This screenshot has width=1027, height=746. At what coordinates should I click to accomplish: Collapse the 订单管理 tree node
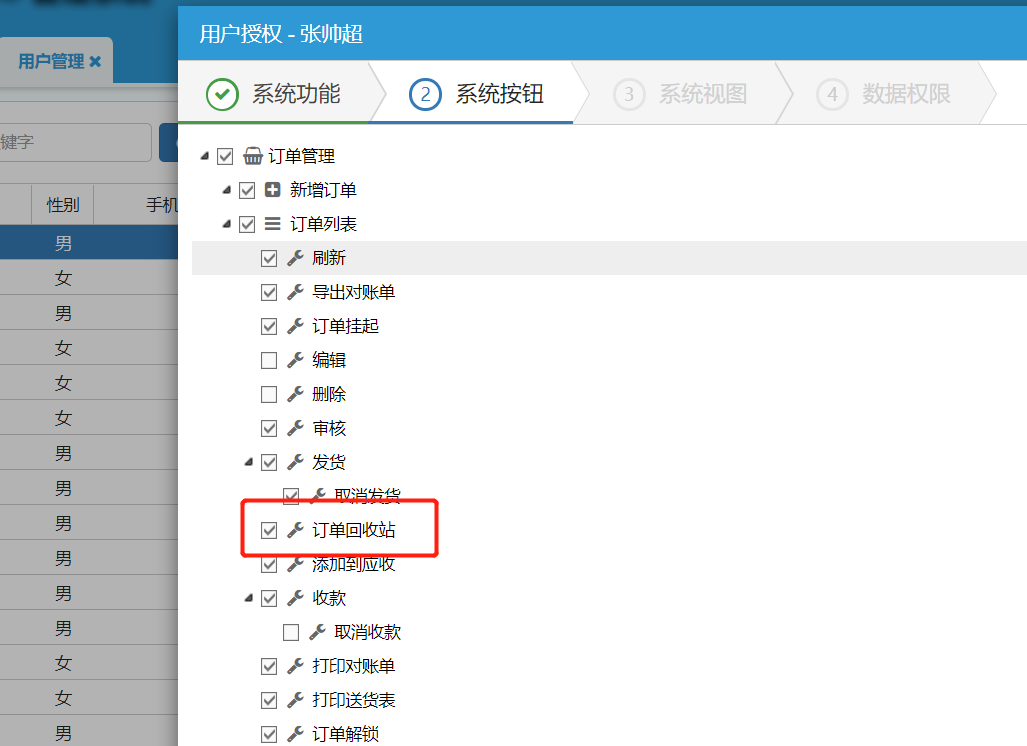205,156
